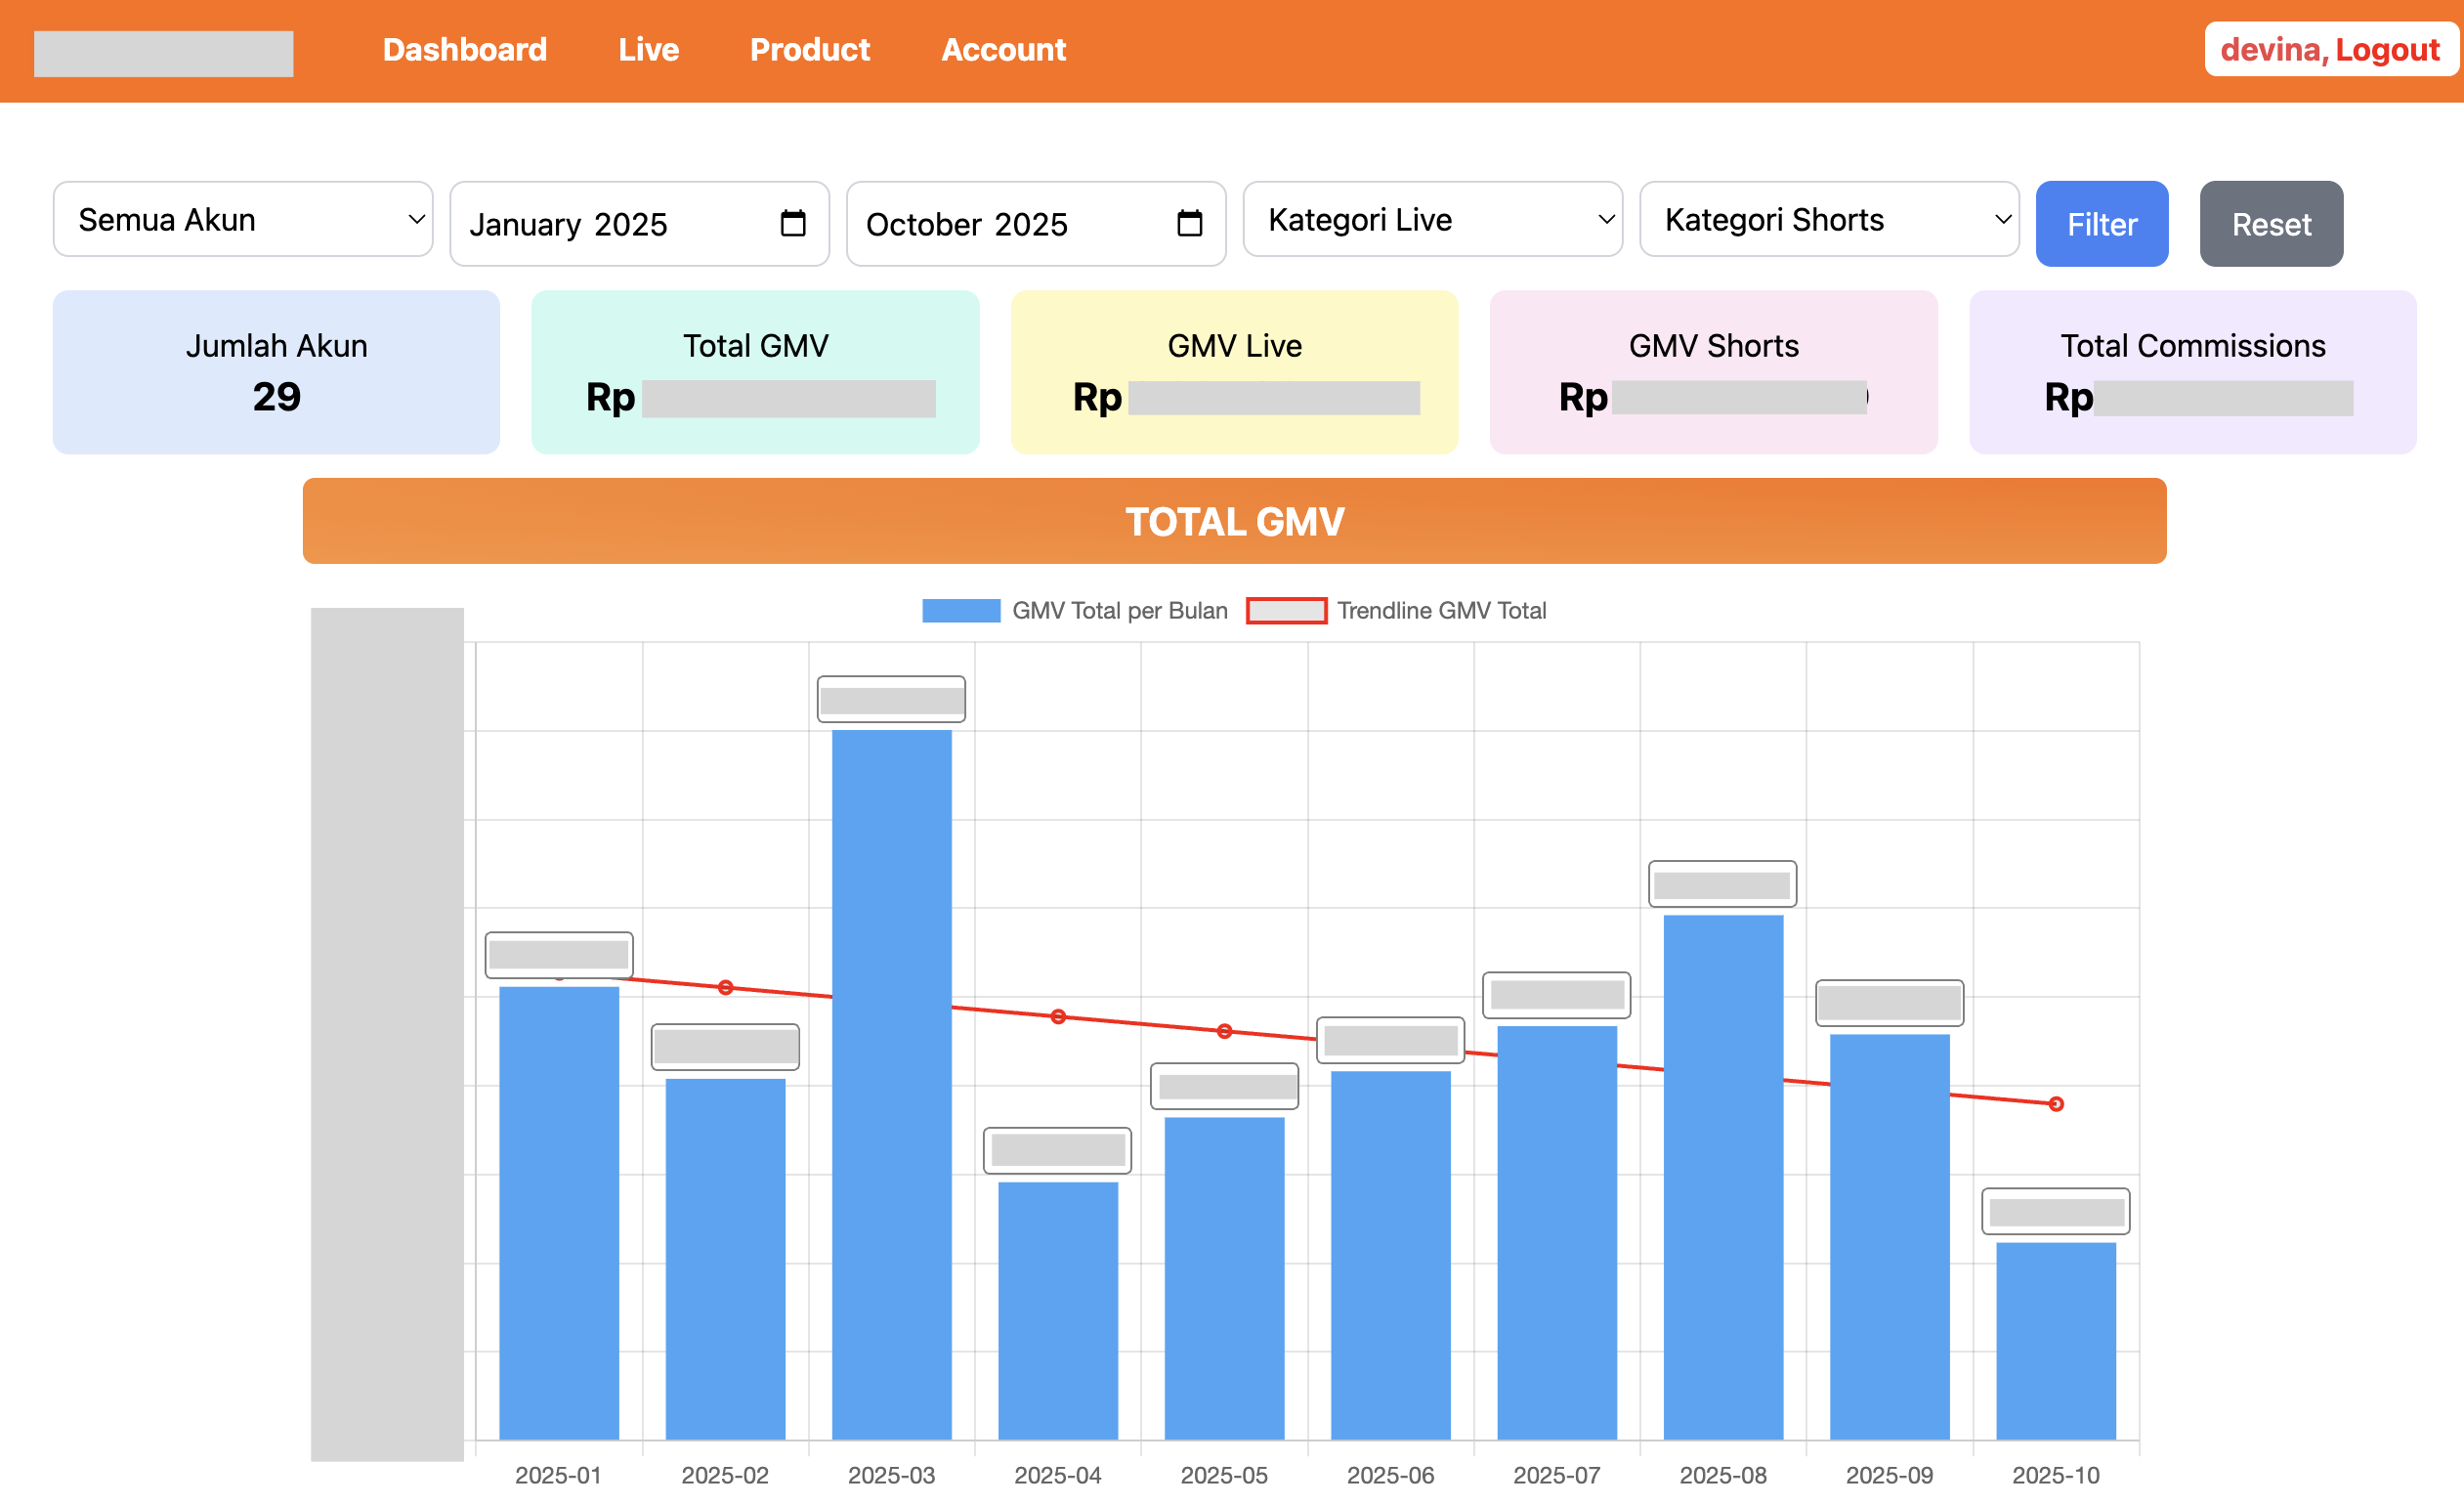Open the Kategori Shorts dropdown
The height and width of the screenshot is (1505, 2464).
coord(1829,219)
